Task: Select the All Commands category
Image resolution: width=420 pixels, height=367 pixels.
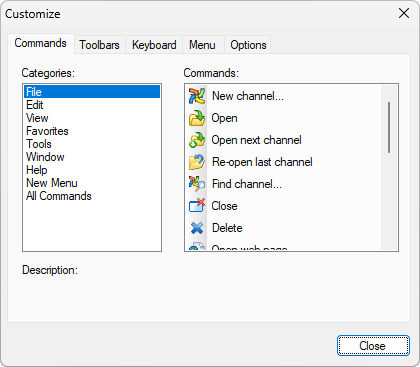Action: (x=92, y=196)
